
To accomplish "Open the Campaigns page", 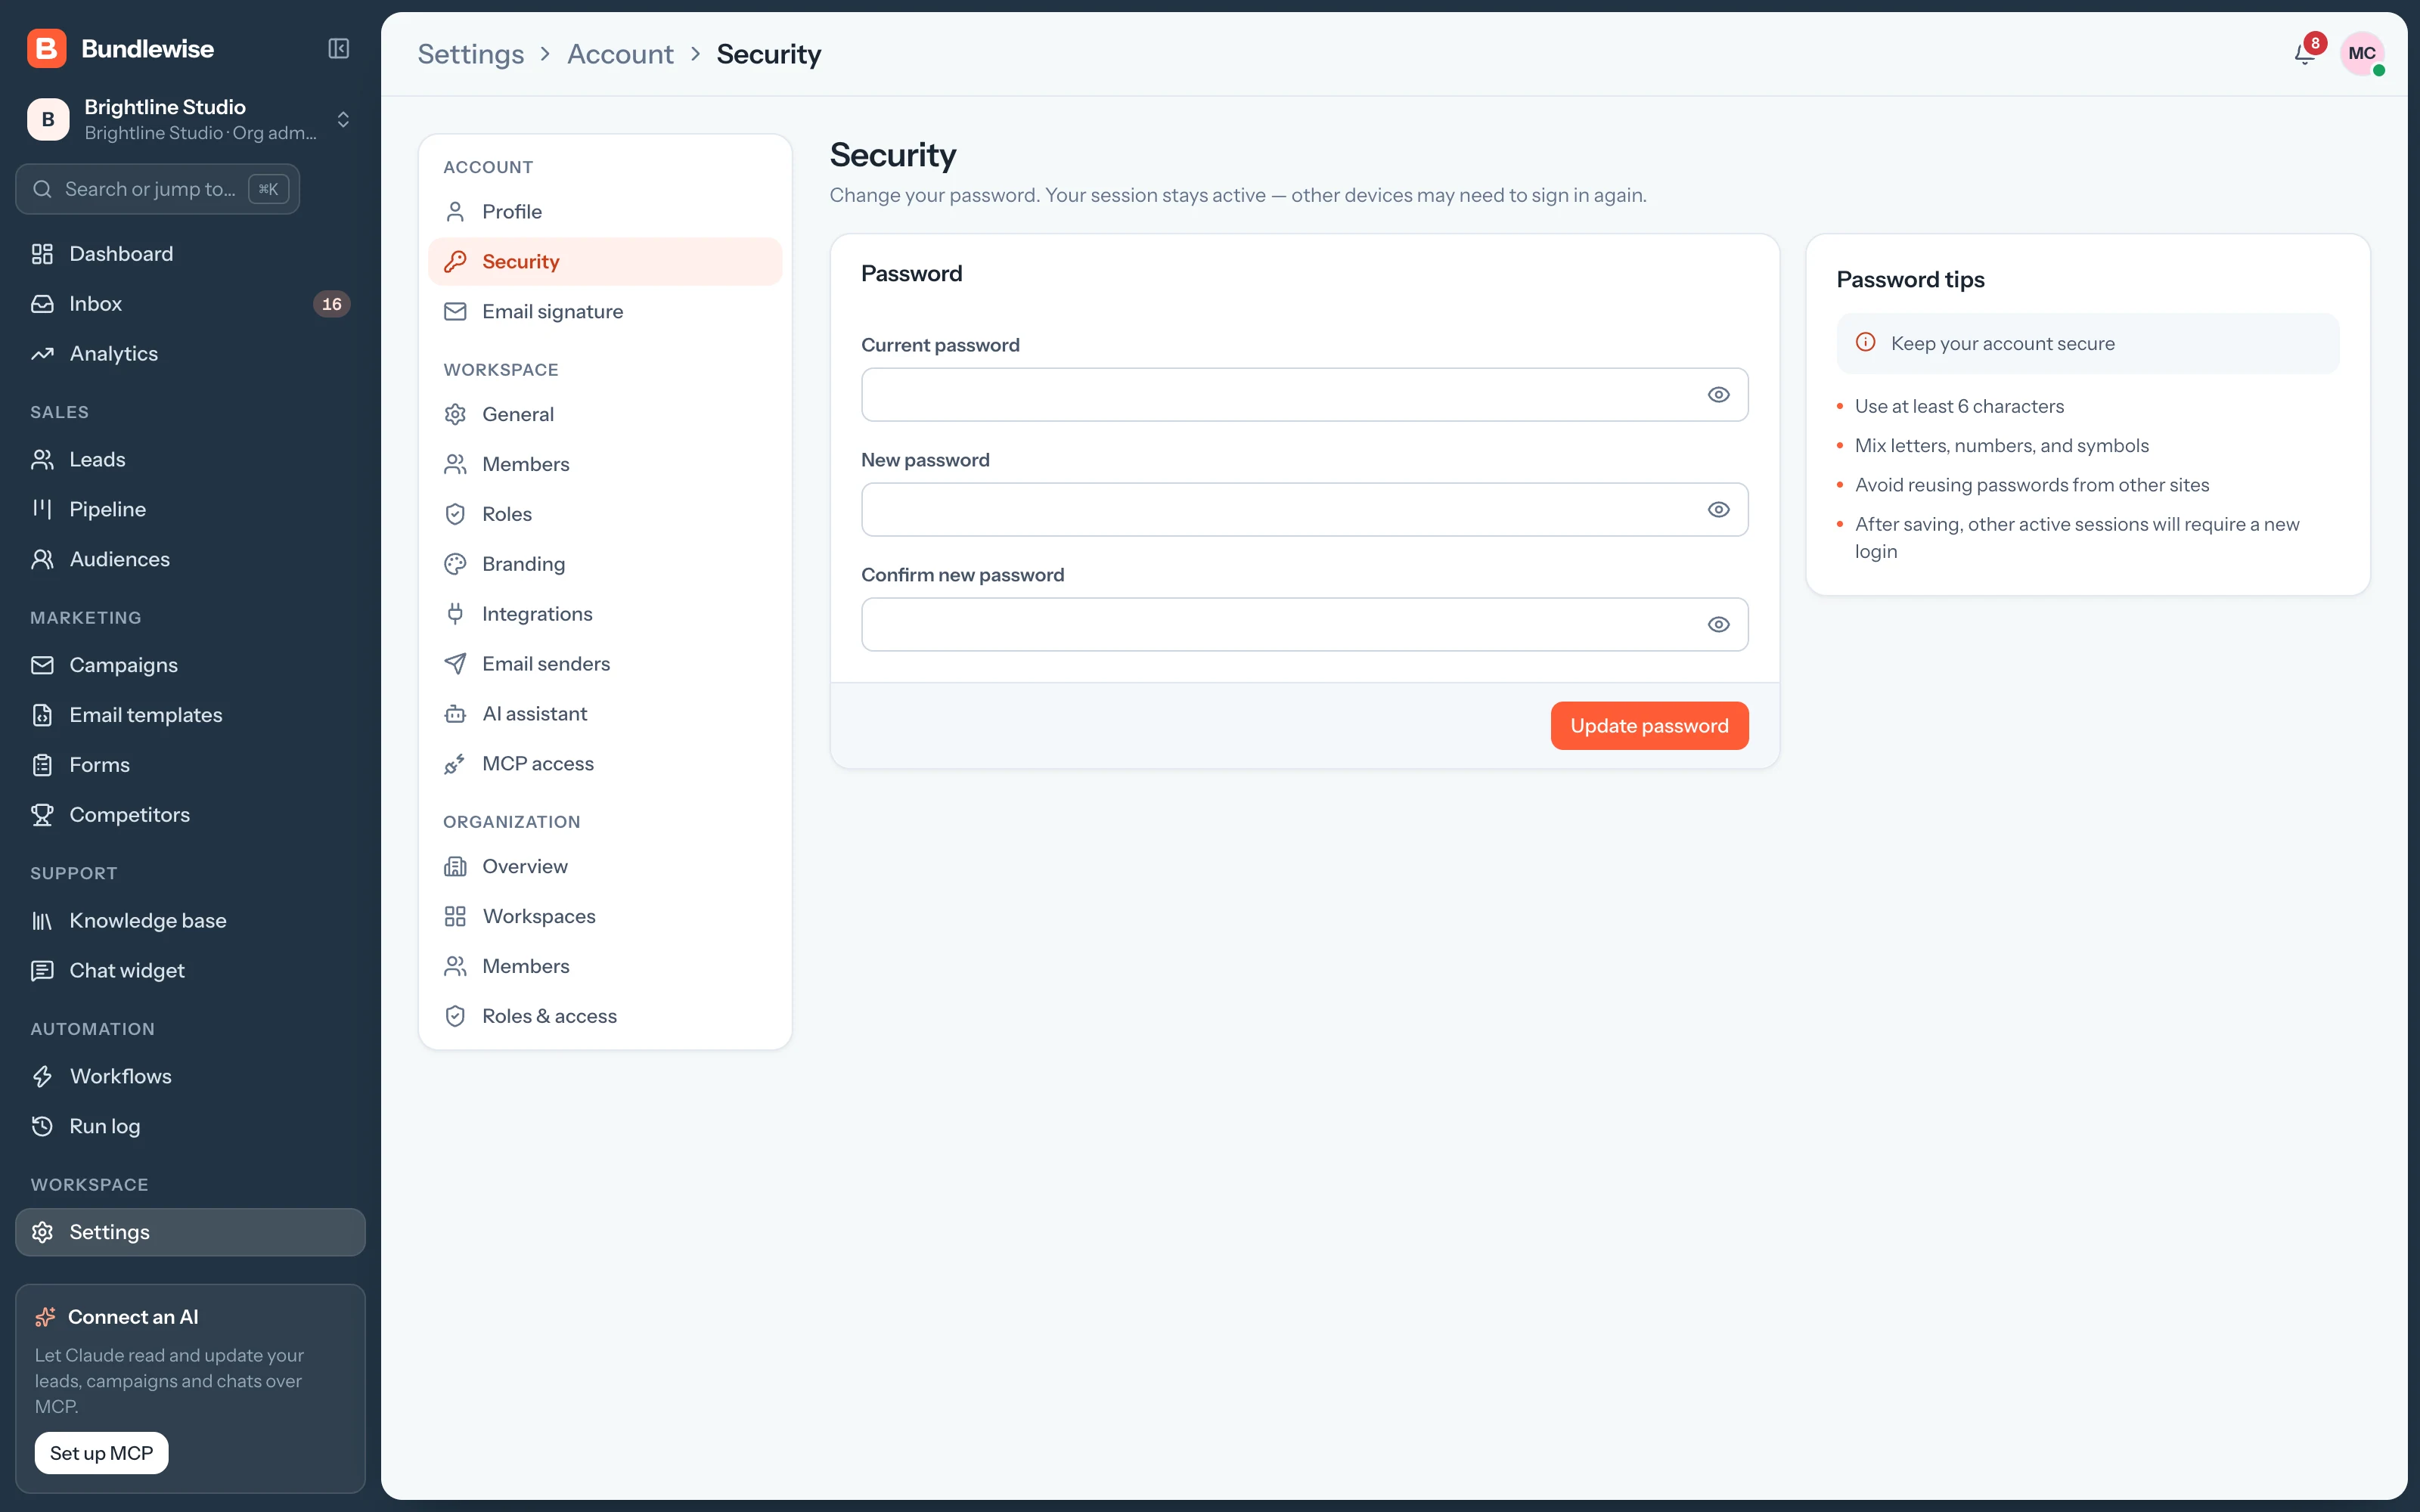I will 190,665.
